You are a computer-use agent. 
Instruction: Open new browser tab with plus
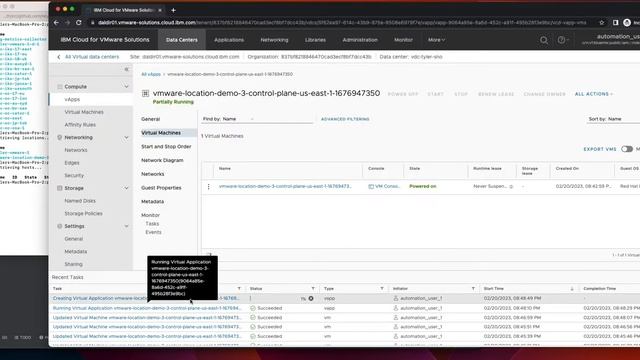173,10
